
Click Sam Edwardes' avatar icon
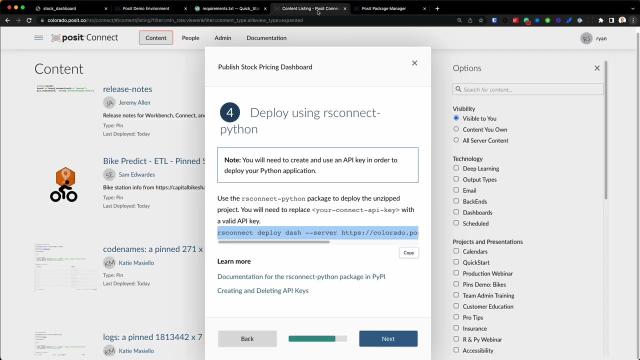(x=109, y=175)
